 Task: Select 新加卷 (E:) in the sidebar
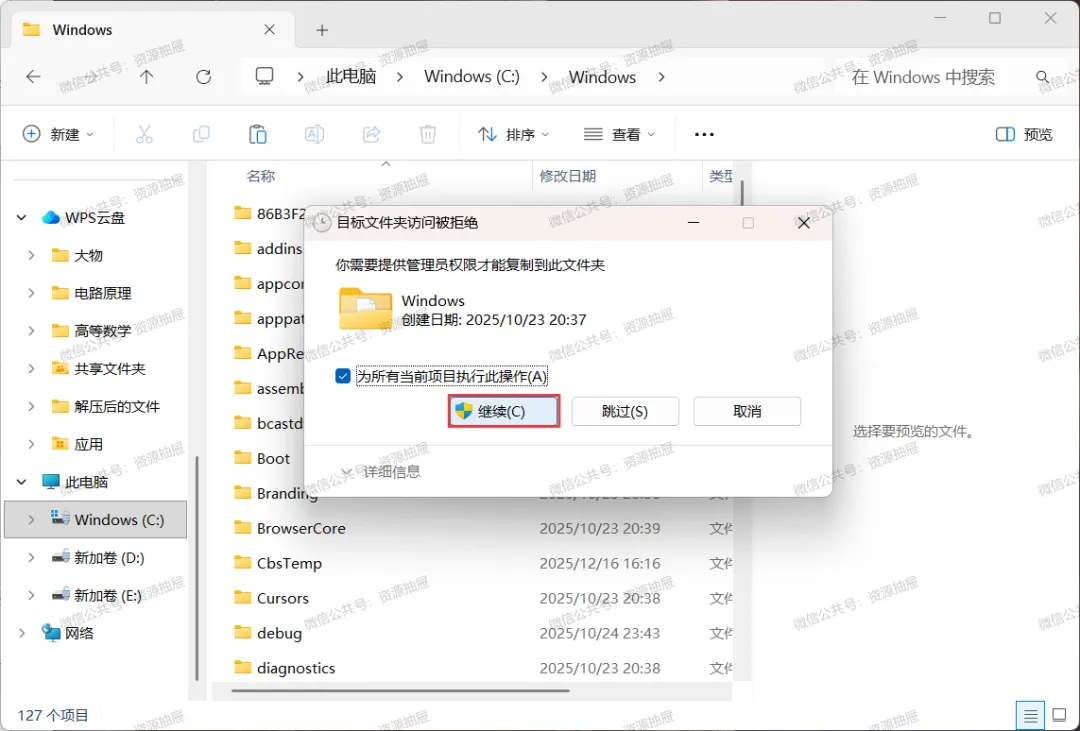point(97,595)
